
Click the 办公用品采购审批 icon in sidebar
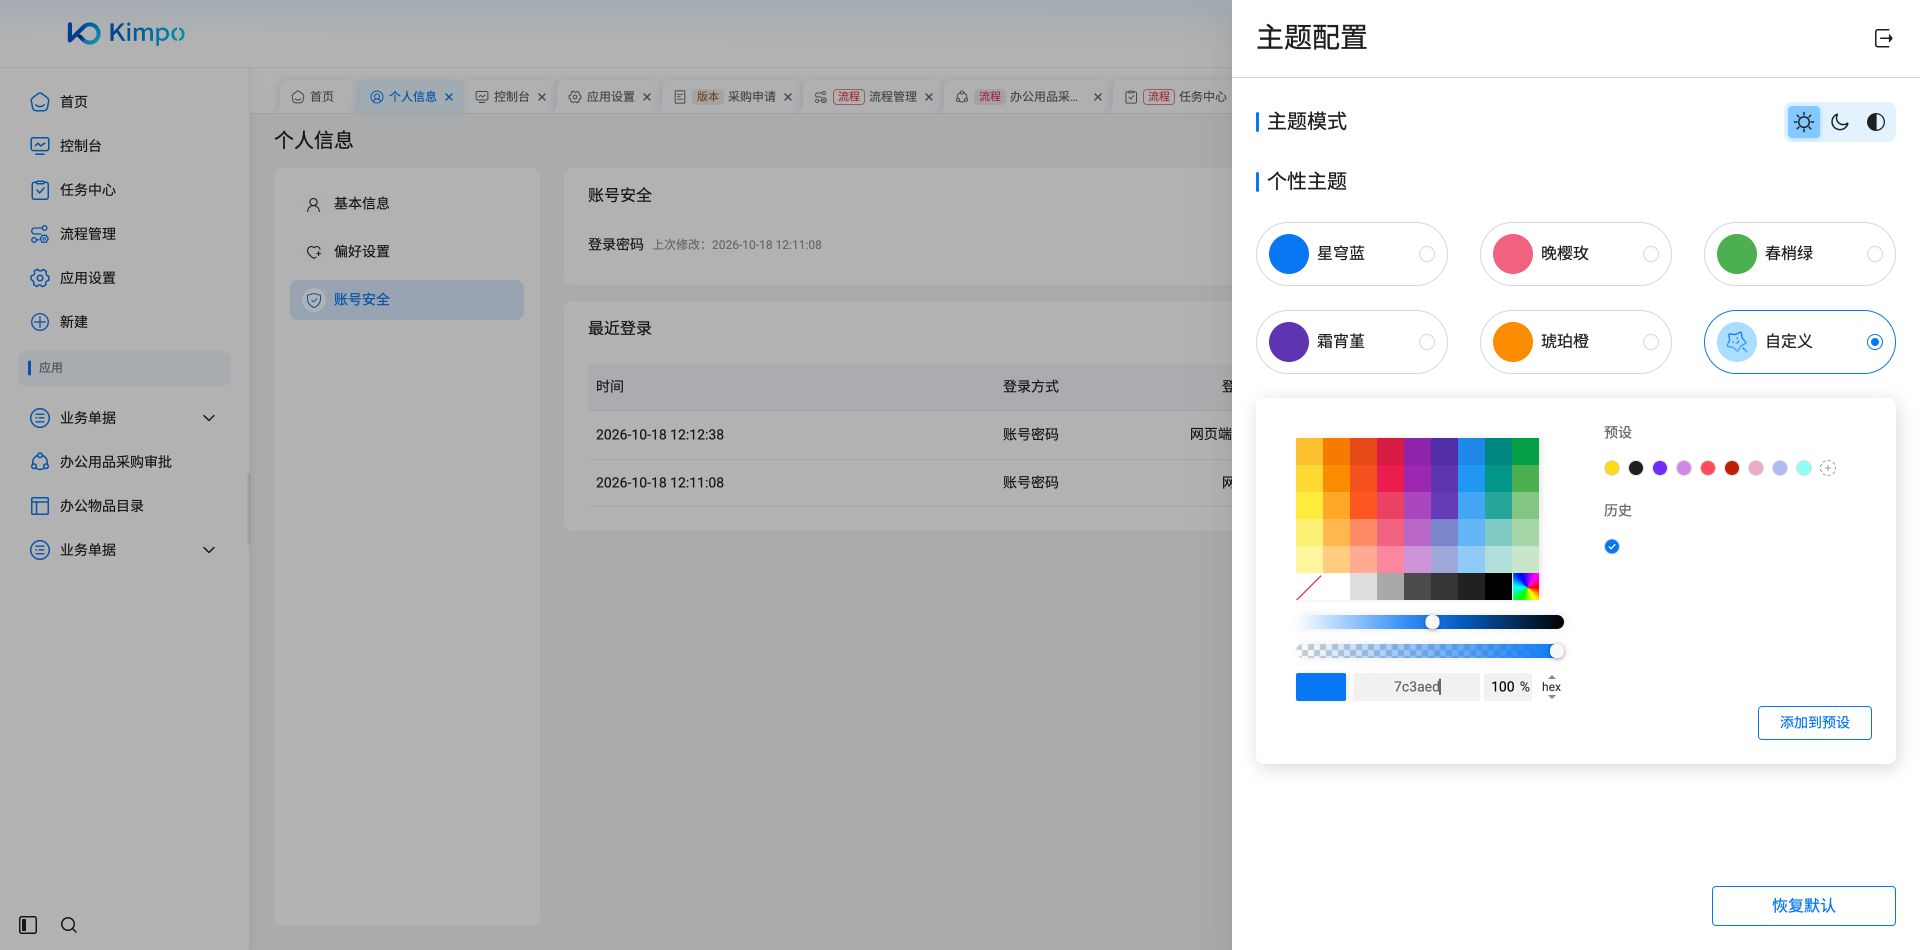tap(40, 462)
